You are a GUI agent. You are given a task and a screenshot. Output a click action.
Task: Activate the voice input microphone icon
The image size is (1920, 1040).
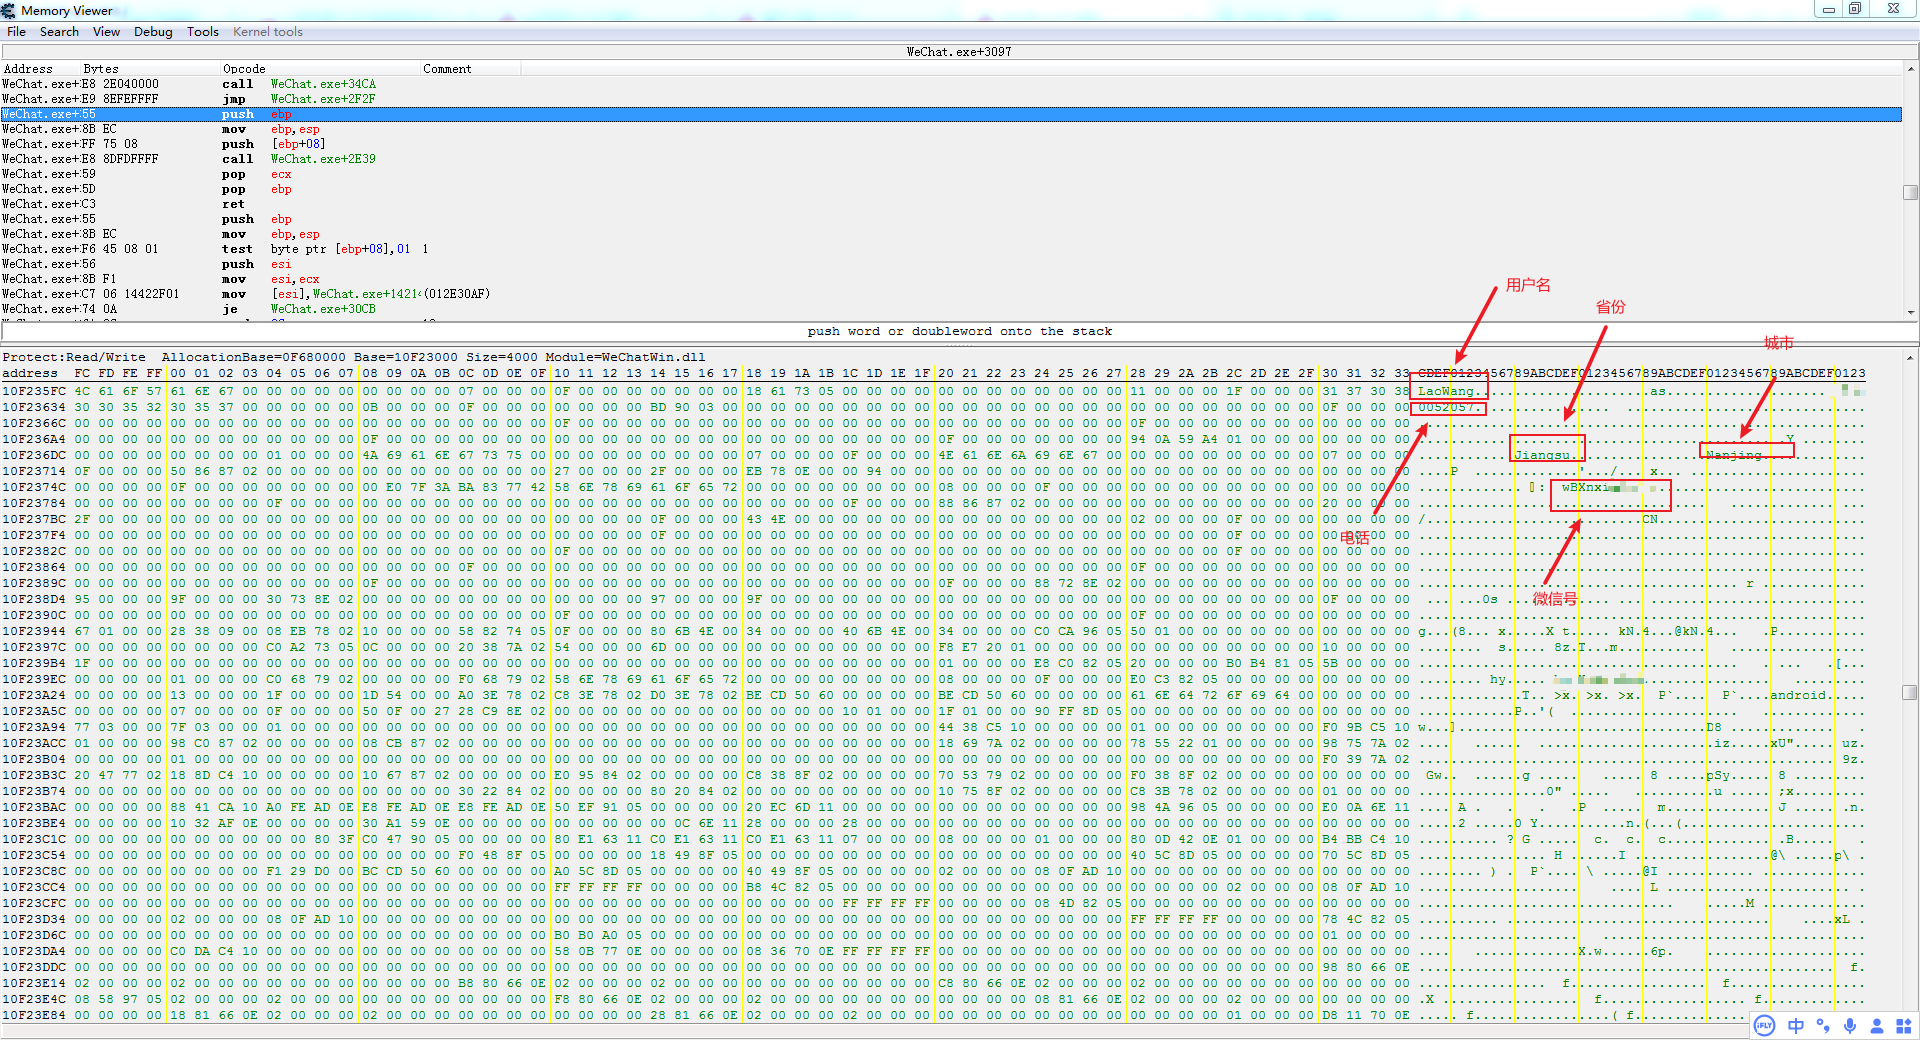pos(1850,1025)
